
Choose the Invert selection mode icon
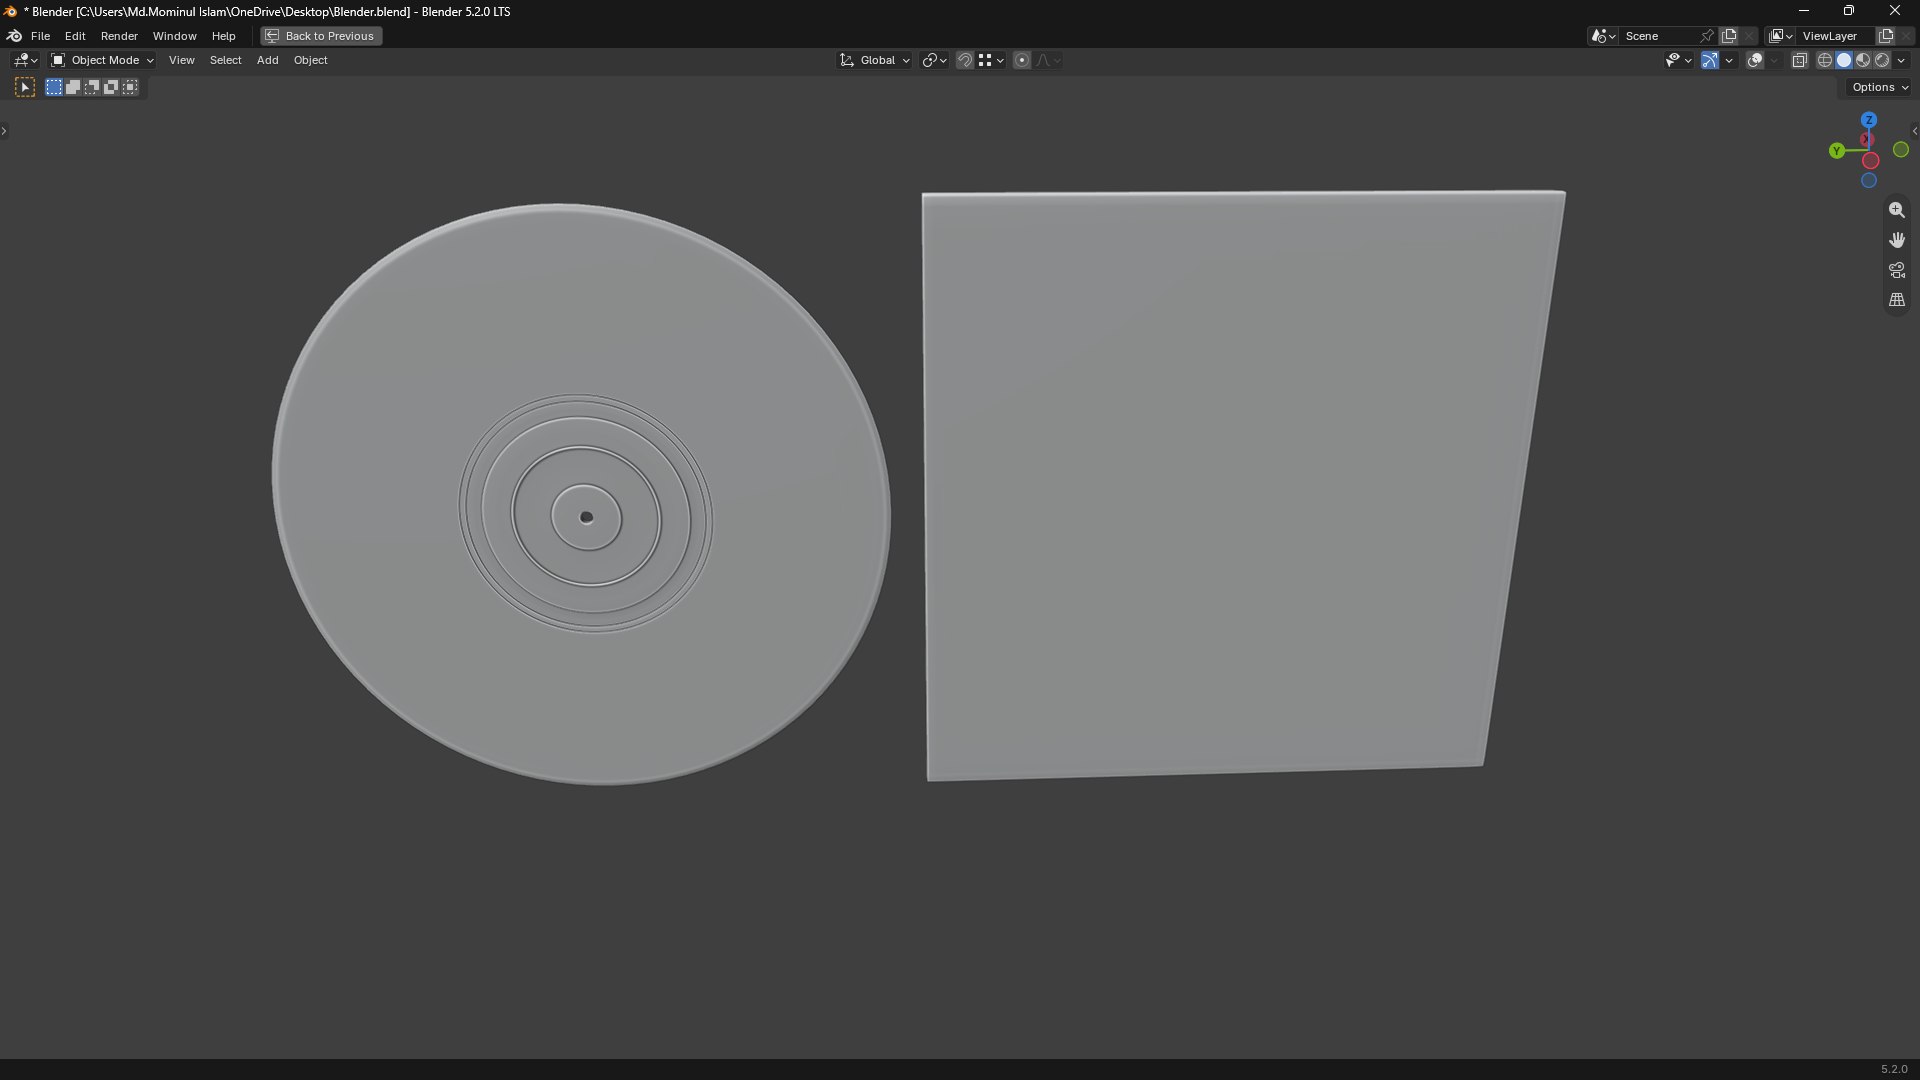111,87
